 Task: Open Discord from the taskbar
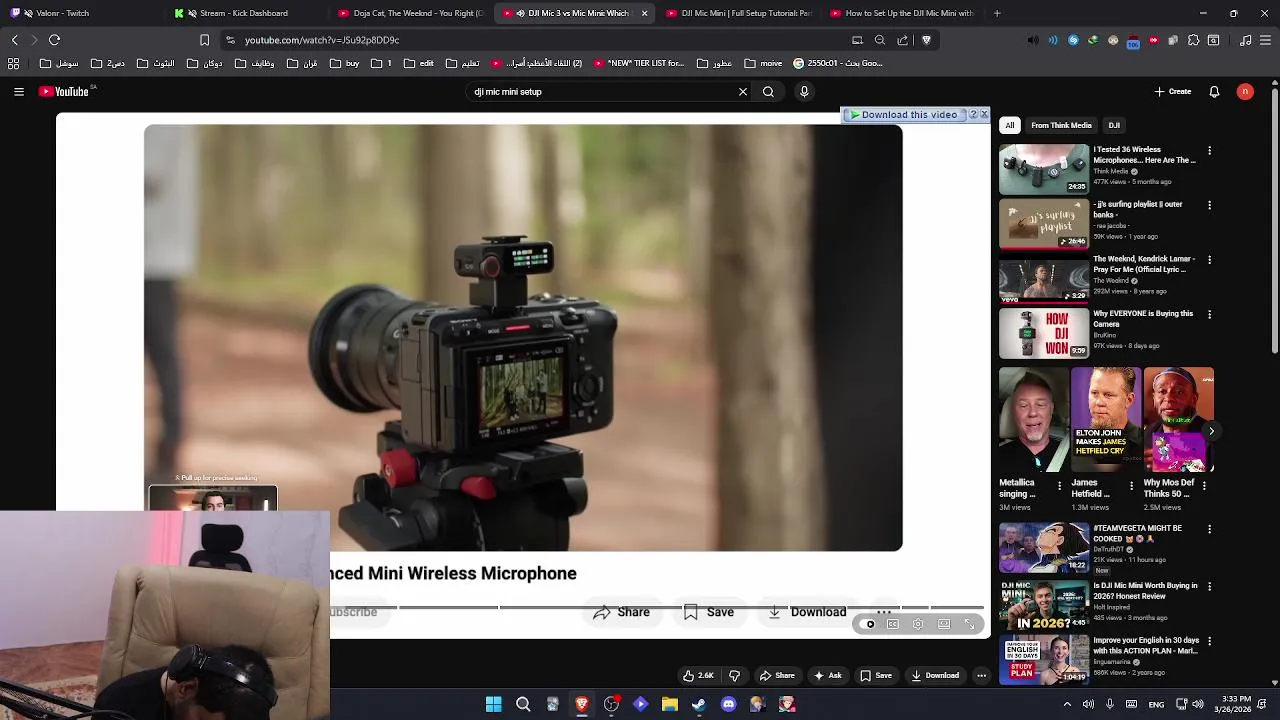coord(728,704)
